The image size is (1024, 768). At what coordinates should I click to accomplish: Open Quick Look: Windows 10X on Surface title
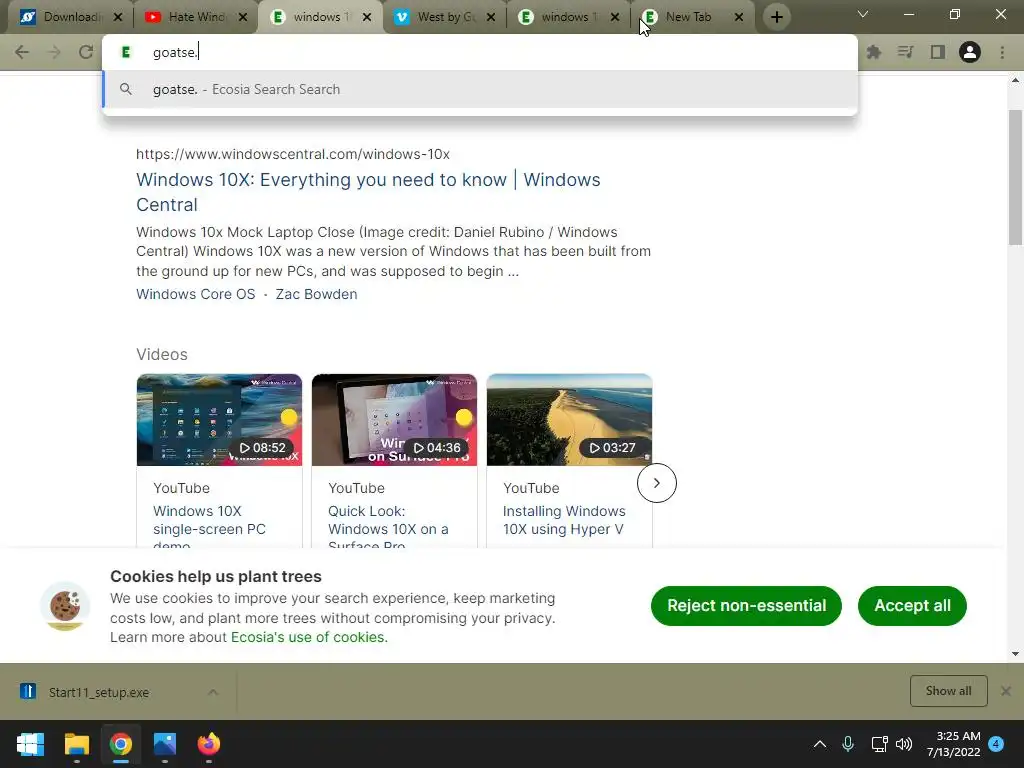[388, 527]
